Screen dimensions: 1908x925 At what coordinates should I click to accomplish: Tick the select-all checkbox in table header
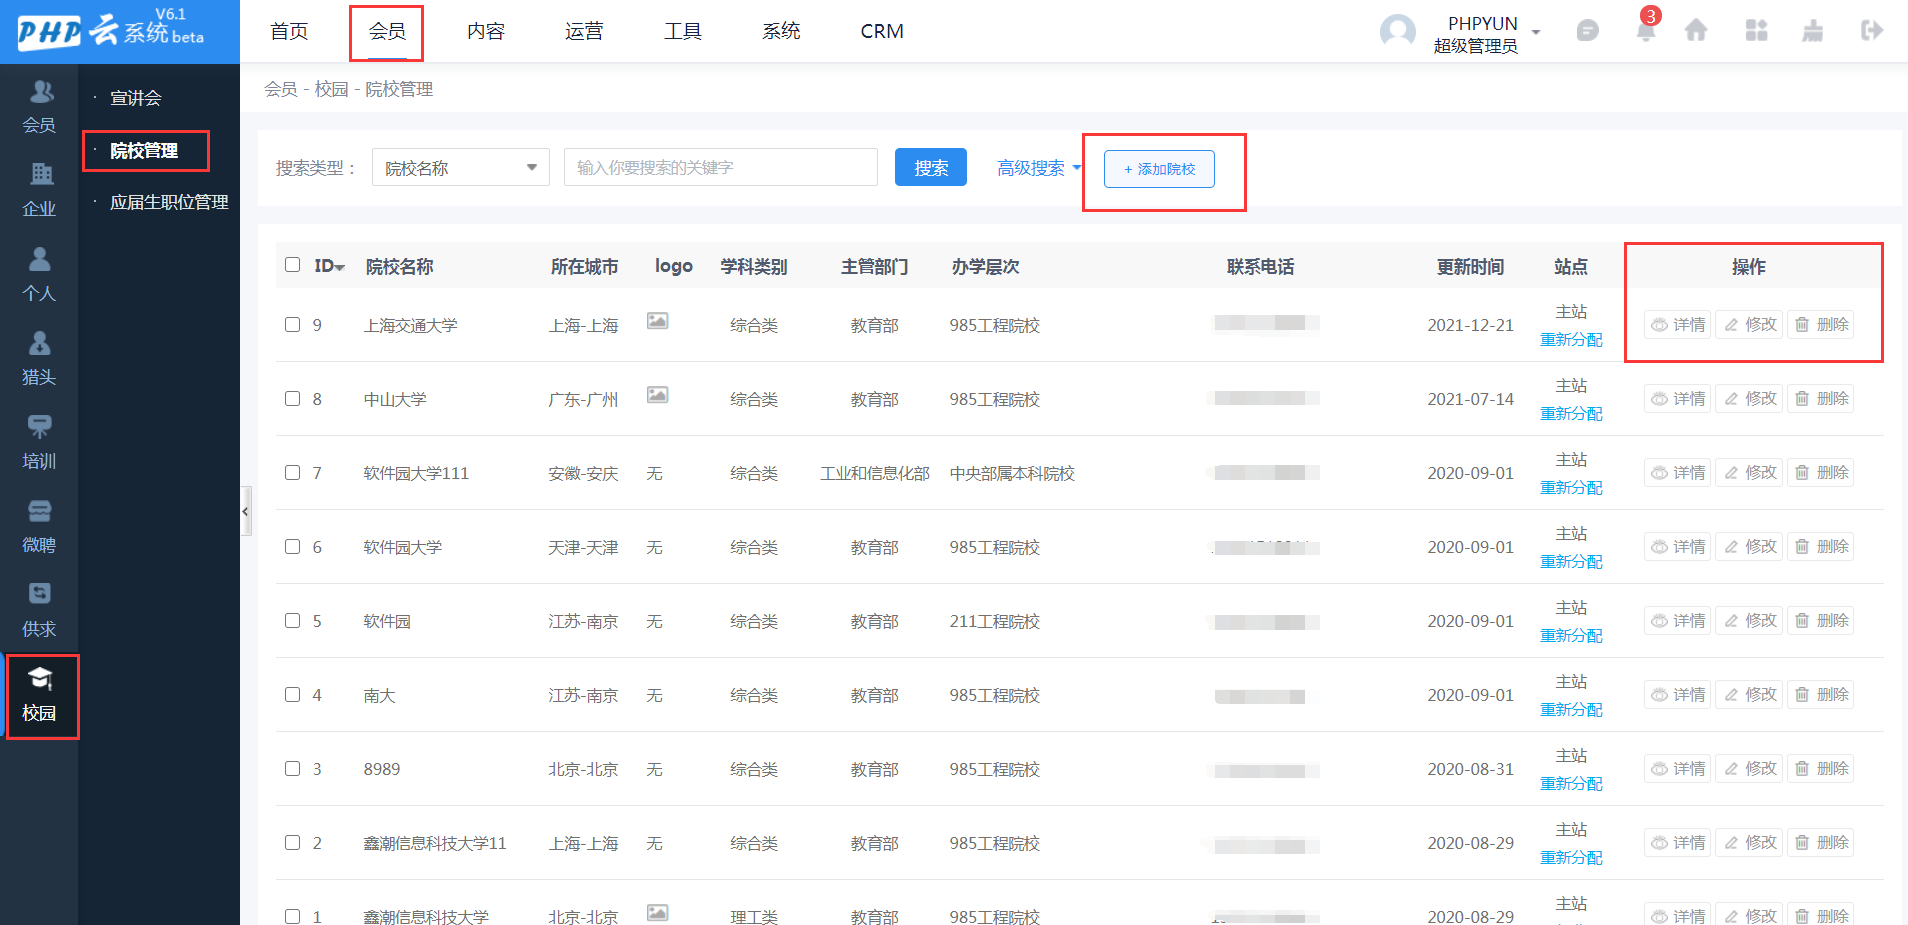pyautogui.click(x=292, y=265)
